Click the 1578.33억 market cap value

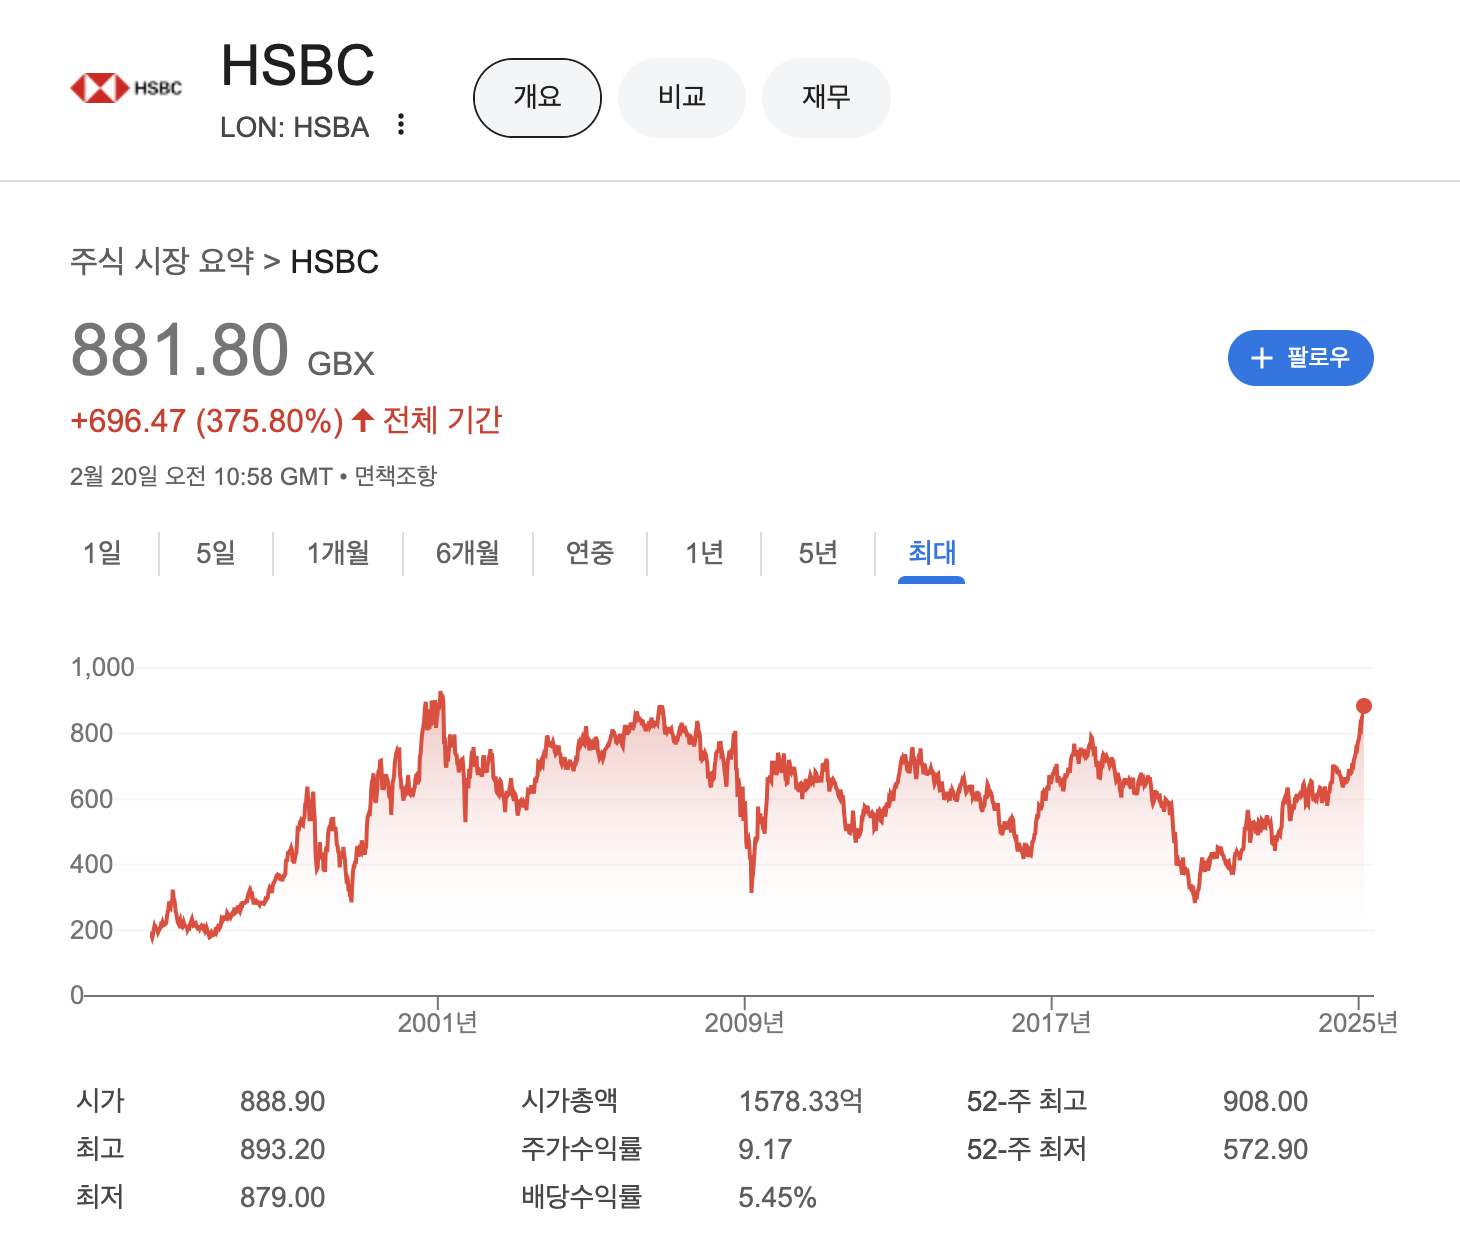(x=801, y=1101)
